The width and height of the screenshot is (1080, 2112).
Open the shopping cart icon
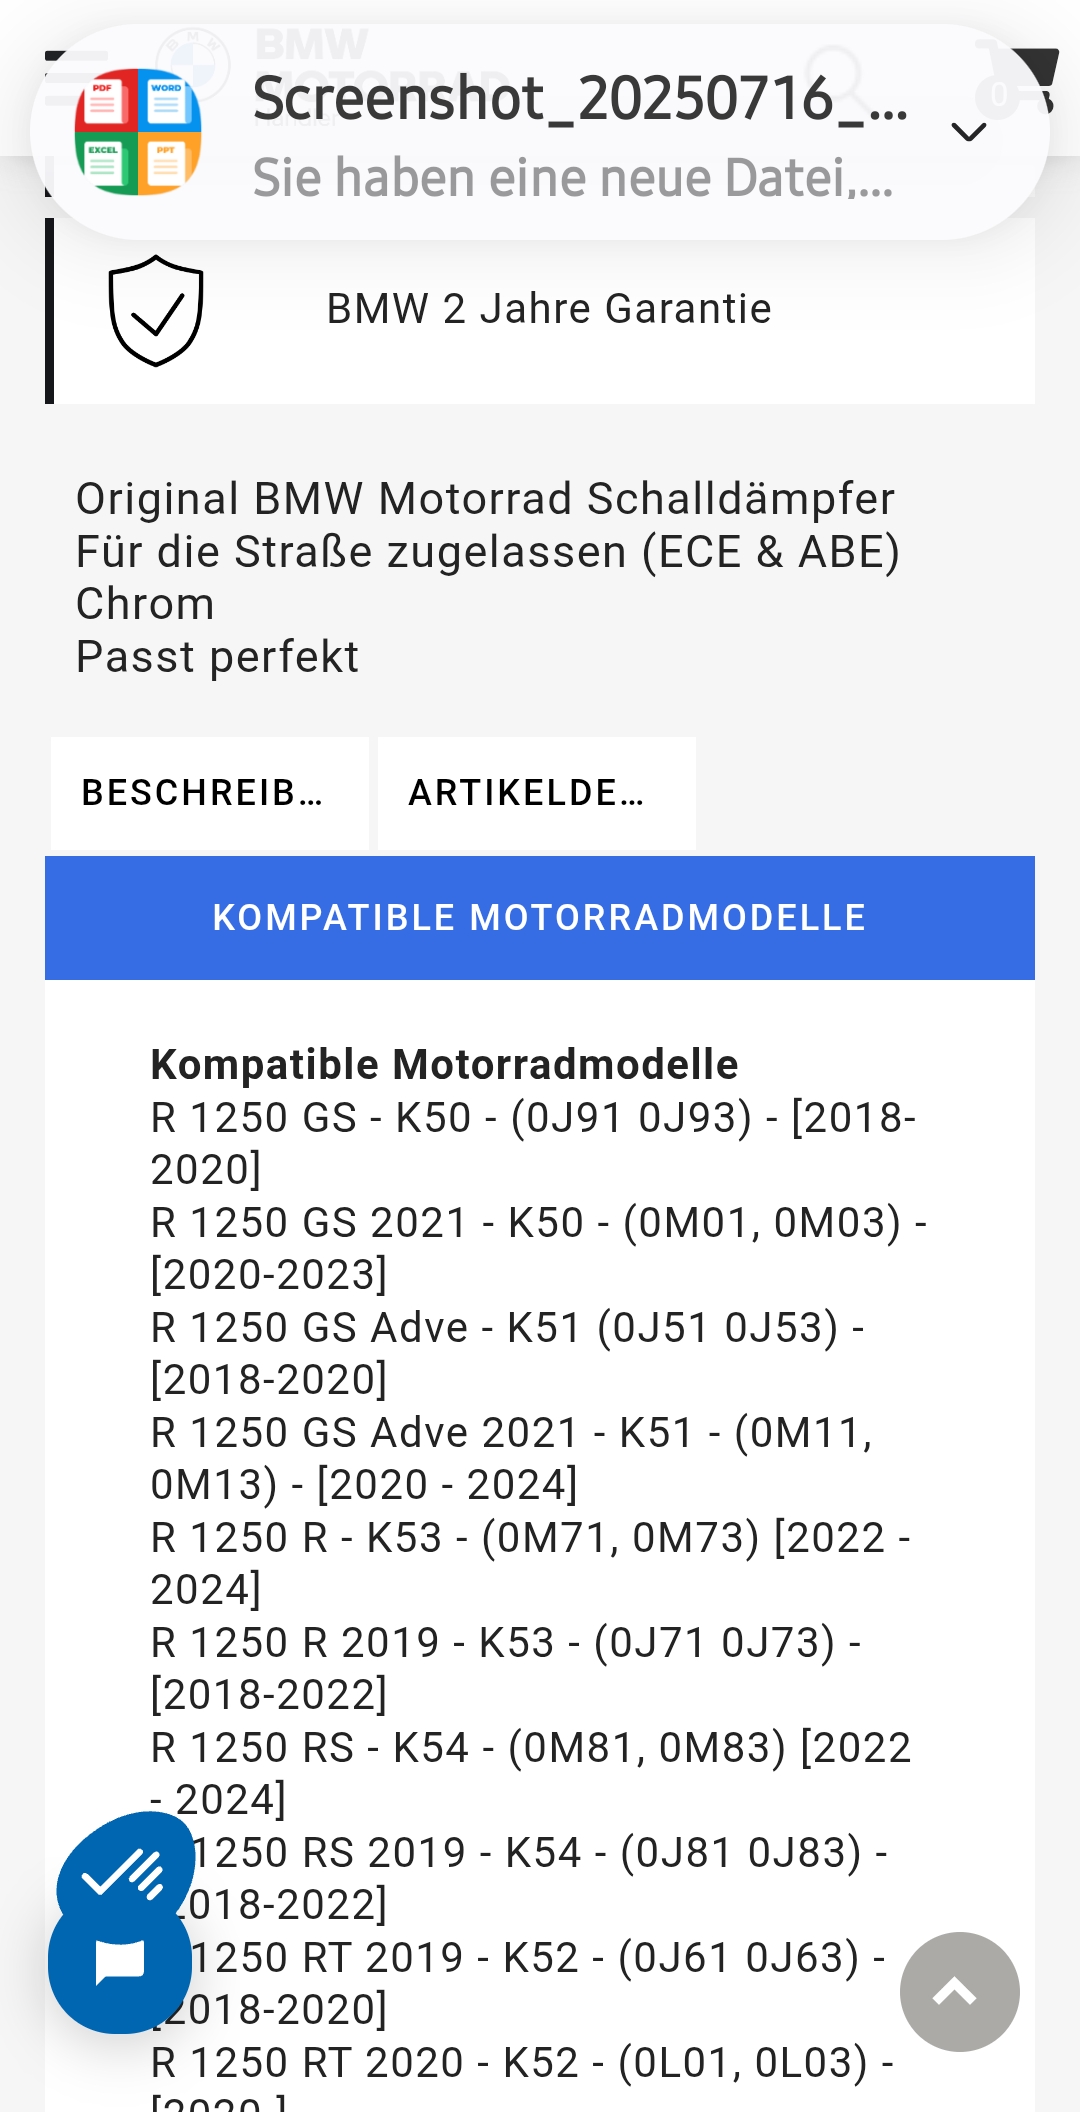click(1022, 82)
